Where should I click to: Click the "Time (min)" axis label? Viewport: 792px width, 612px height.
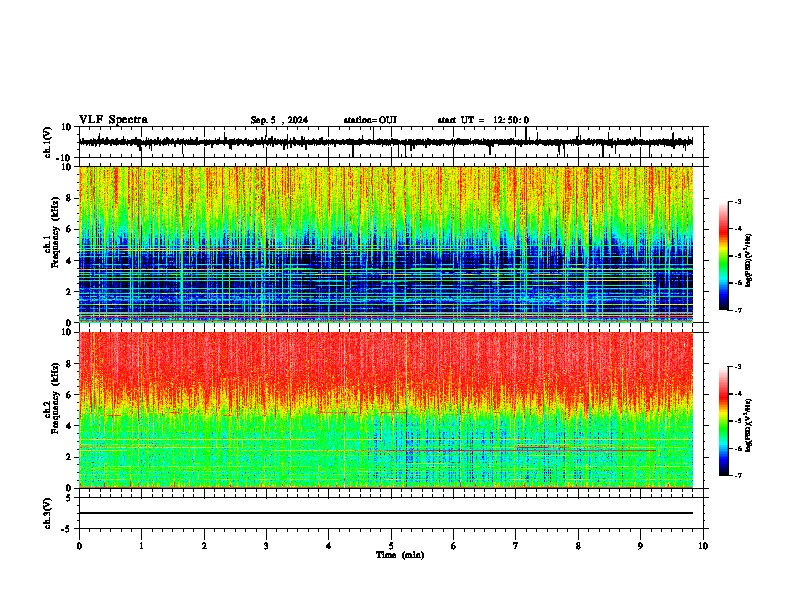tap(400, 555)
